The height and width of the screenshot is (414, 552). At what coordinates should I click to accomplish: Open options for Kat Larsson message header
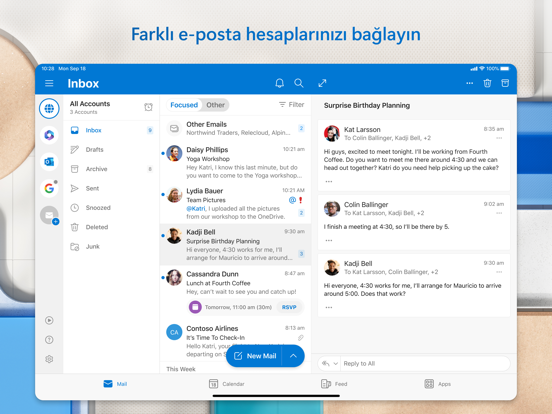499,138
